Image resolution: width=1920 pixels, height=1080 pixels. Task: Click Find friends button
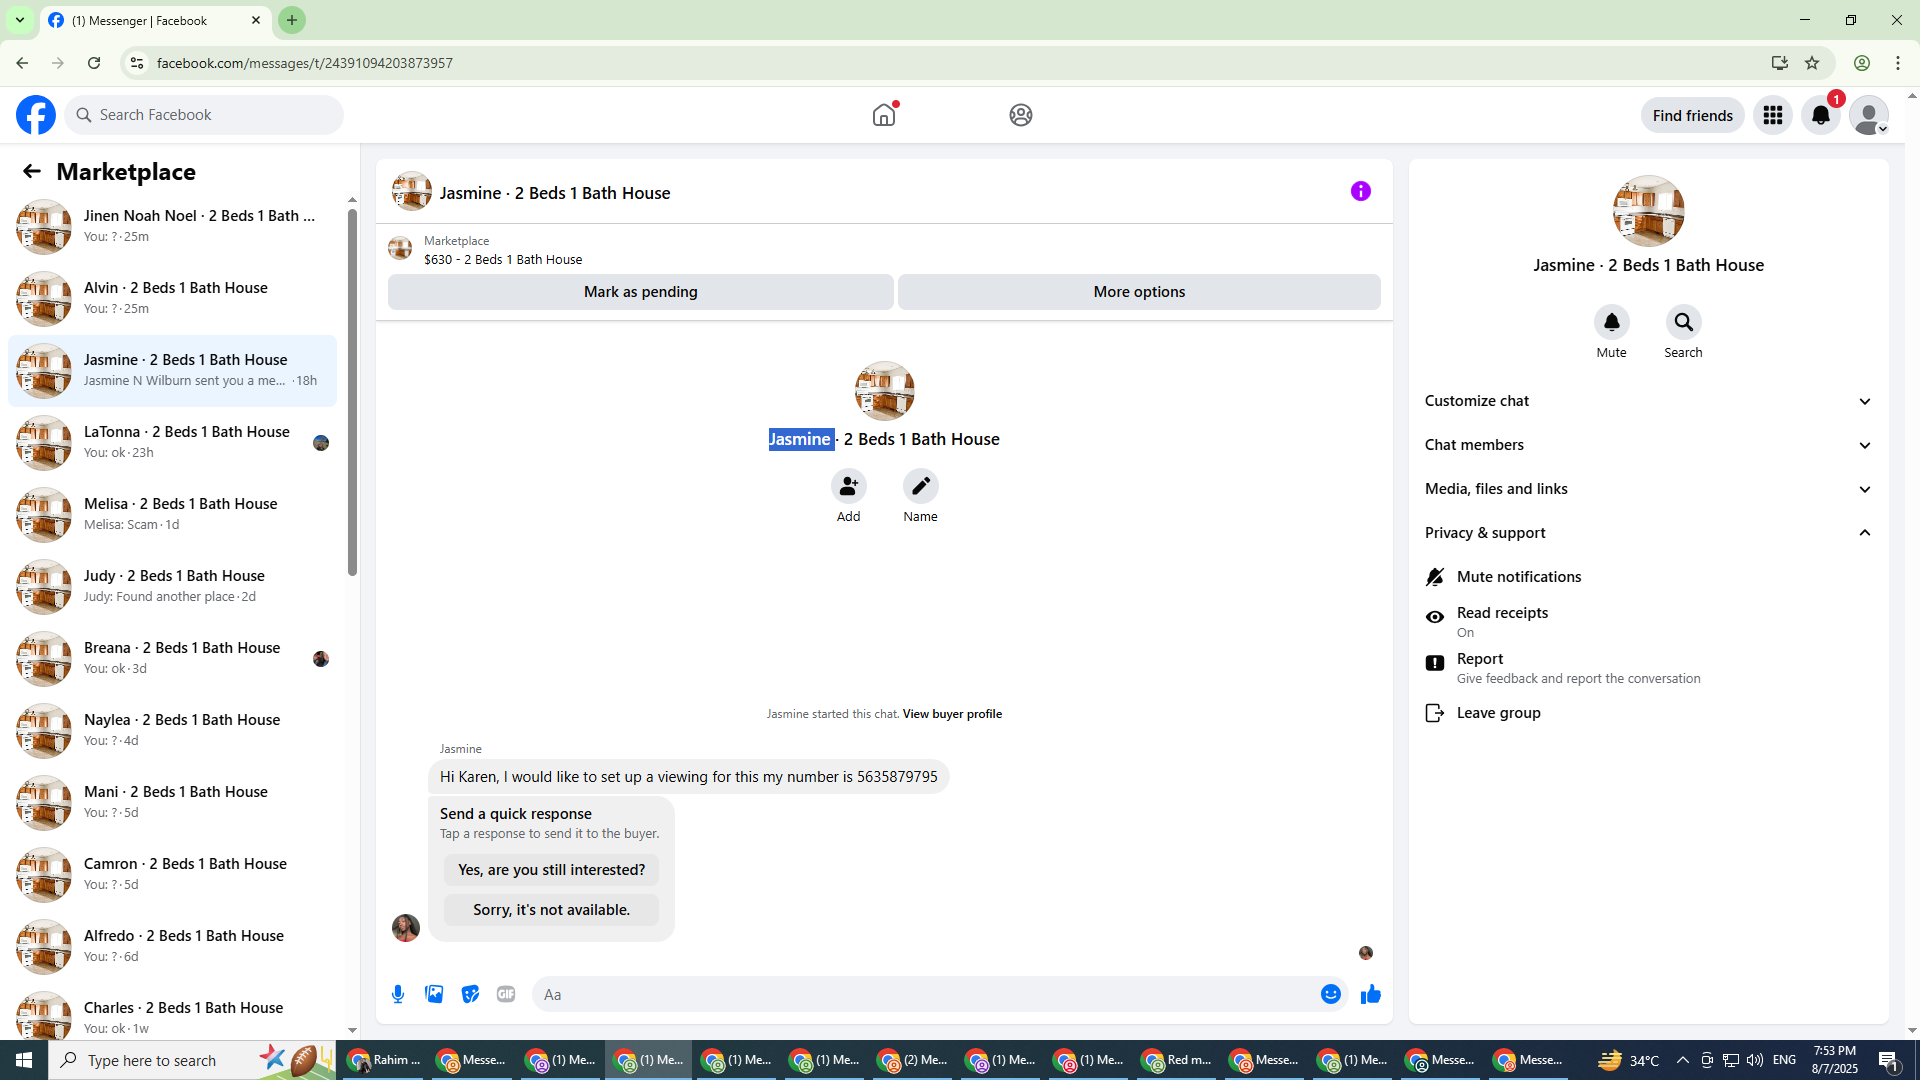point(1692,115)
